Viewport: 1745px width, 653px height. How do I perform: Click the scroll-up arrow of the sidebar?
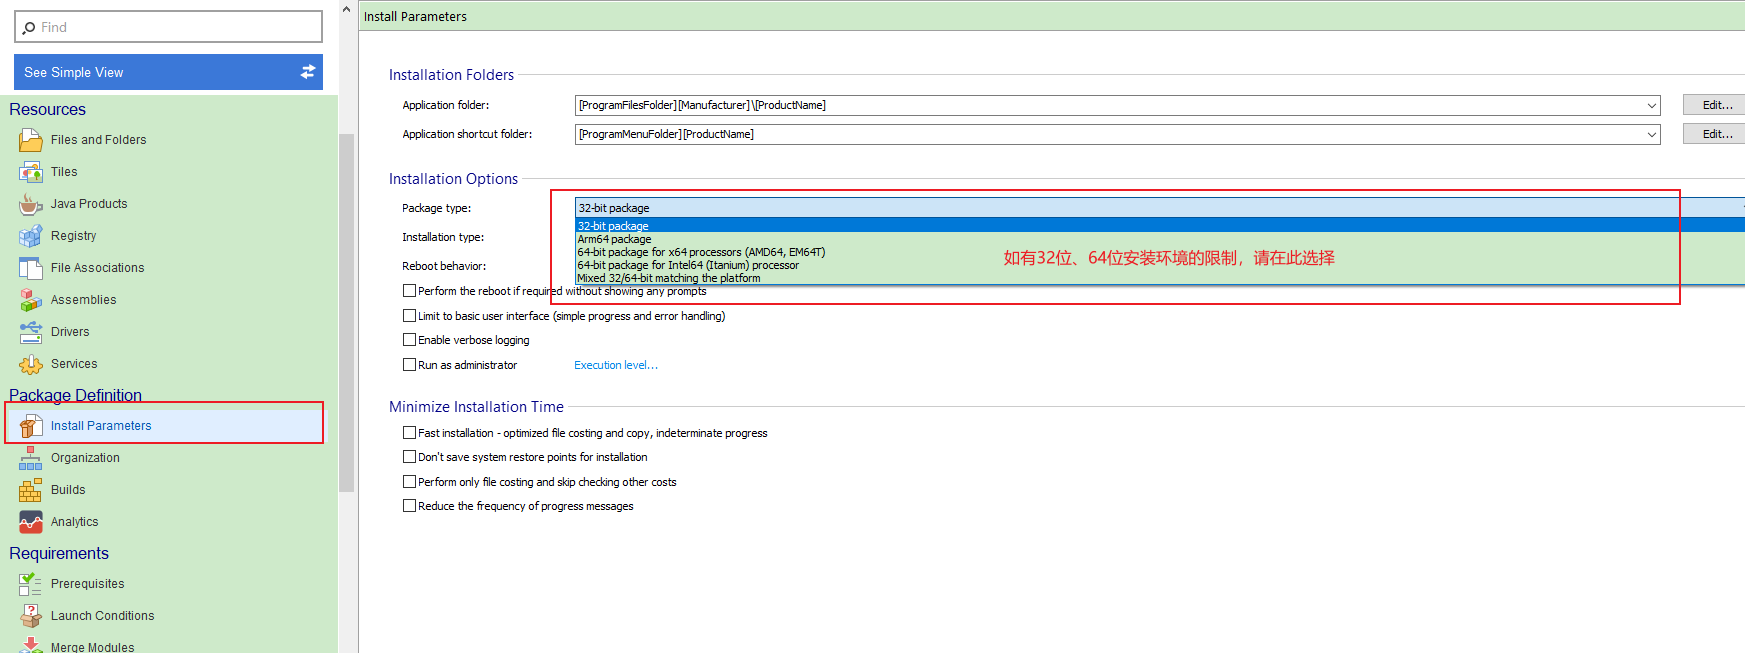(347, 9)
